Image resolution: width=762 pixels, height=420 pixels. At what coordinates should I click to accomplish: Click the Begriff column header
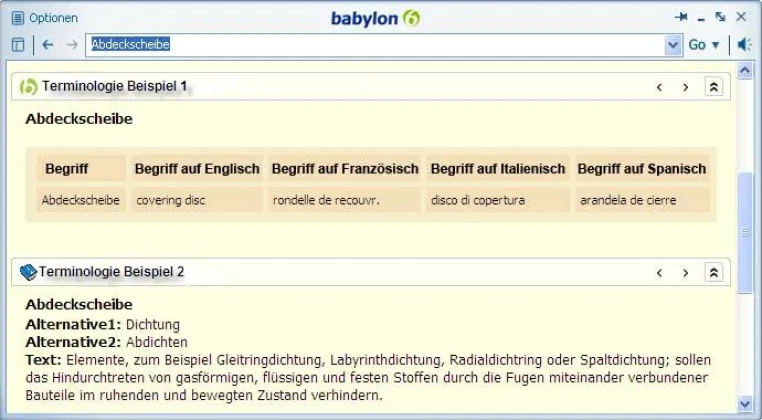(x=81, y=169)
